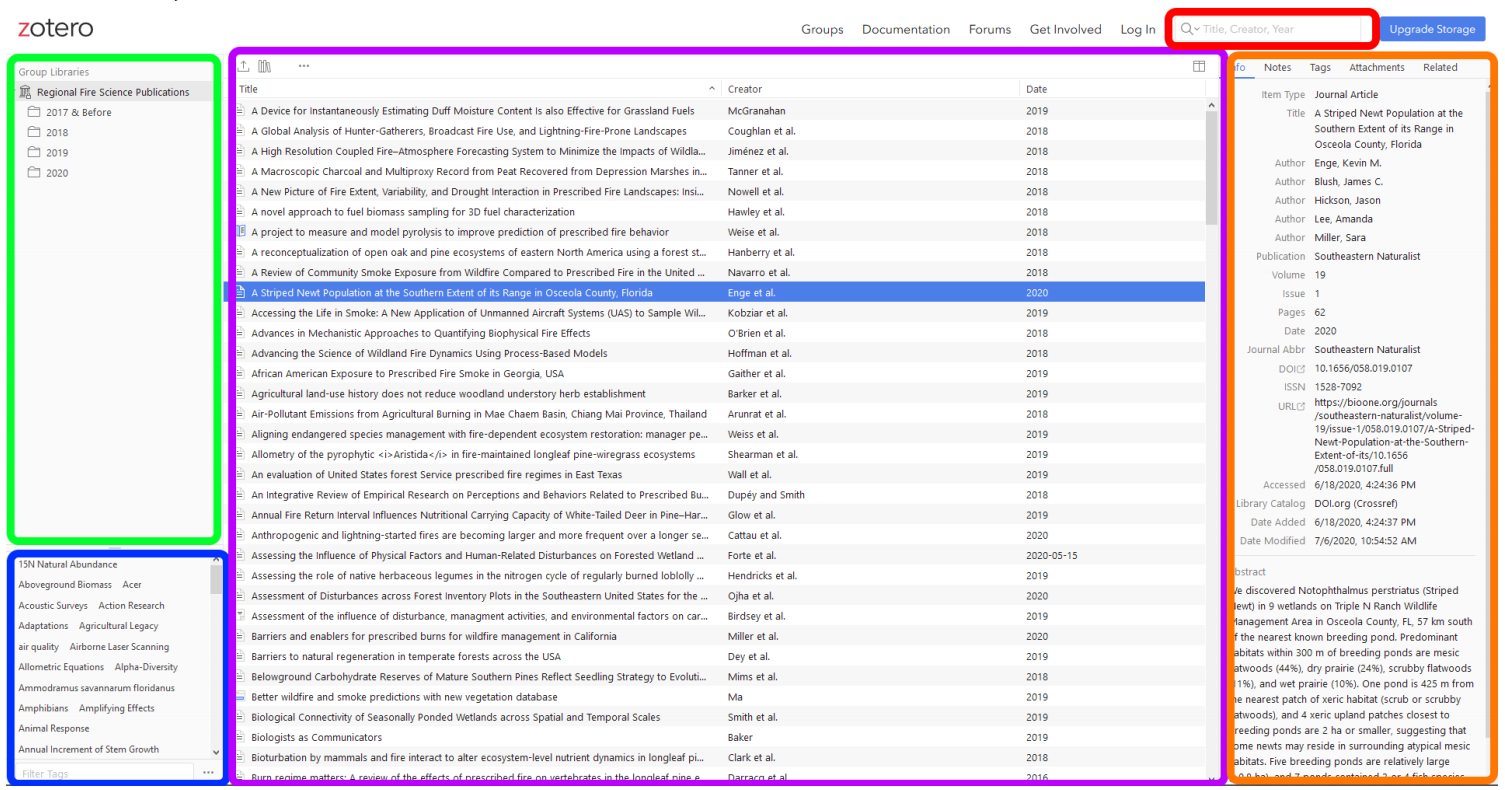The image size is (1505, 790).
Task: Open the Attachments tab
Action: [x=1376, y=68]
